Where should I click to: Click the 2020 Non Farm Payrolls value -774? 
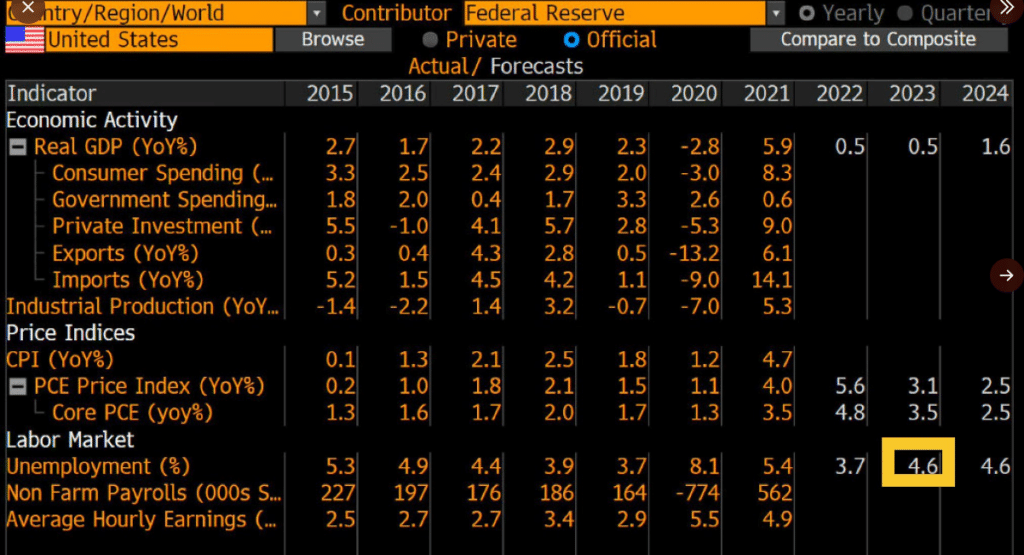[x=697, y=493]
